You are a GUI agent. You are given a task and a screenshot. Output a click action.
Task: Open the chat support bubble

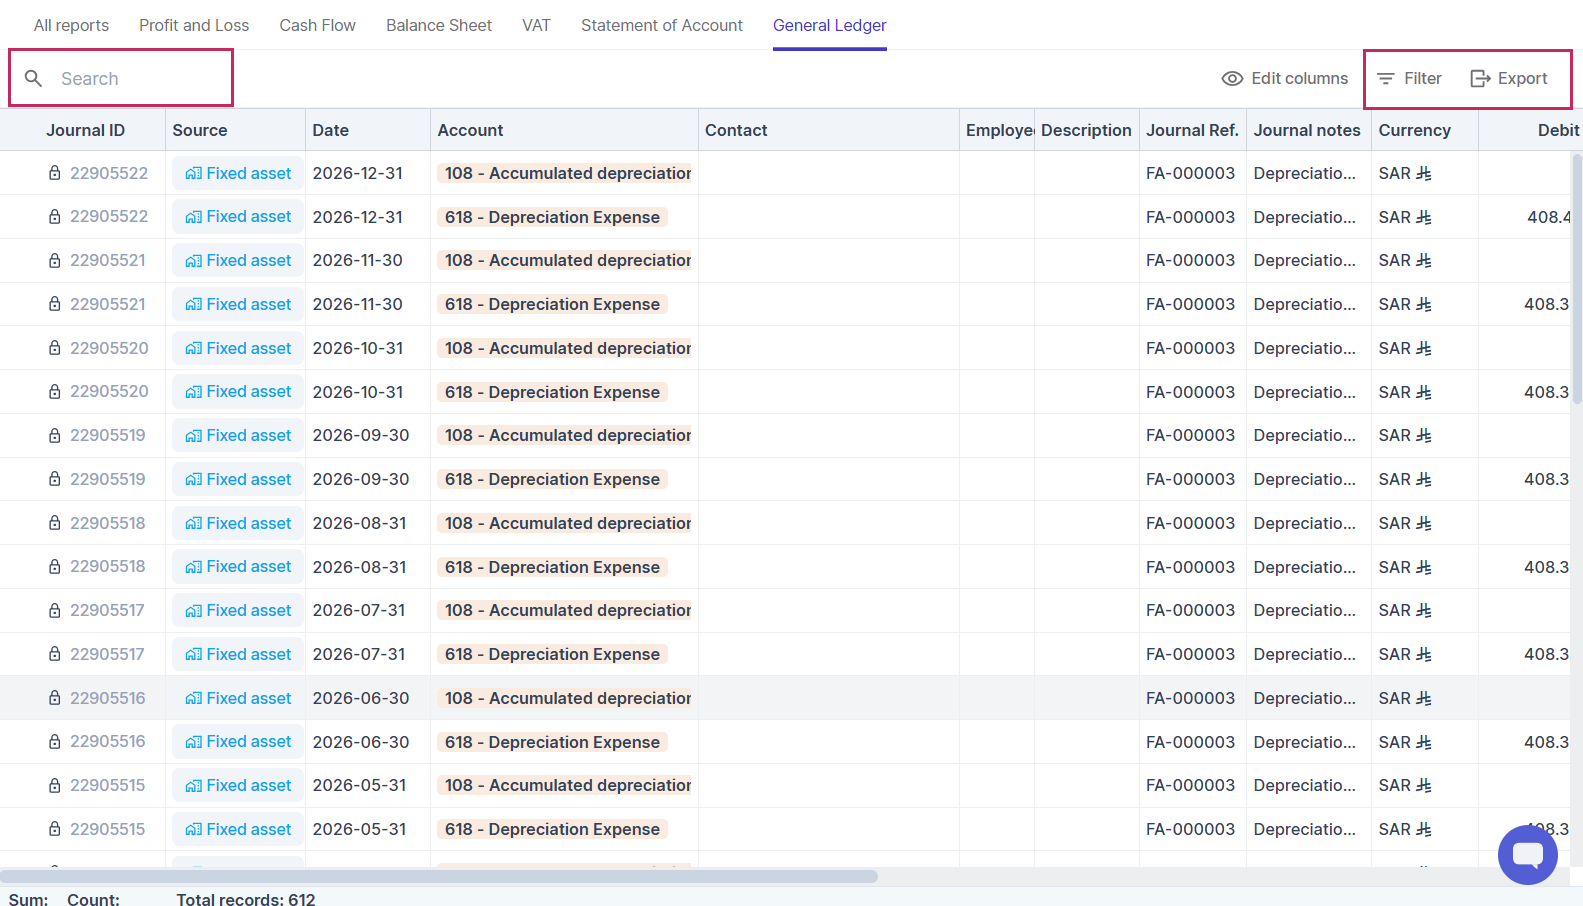[1527, 854]
